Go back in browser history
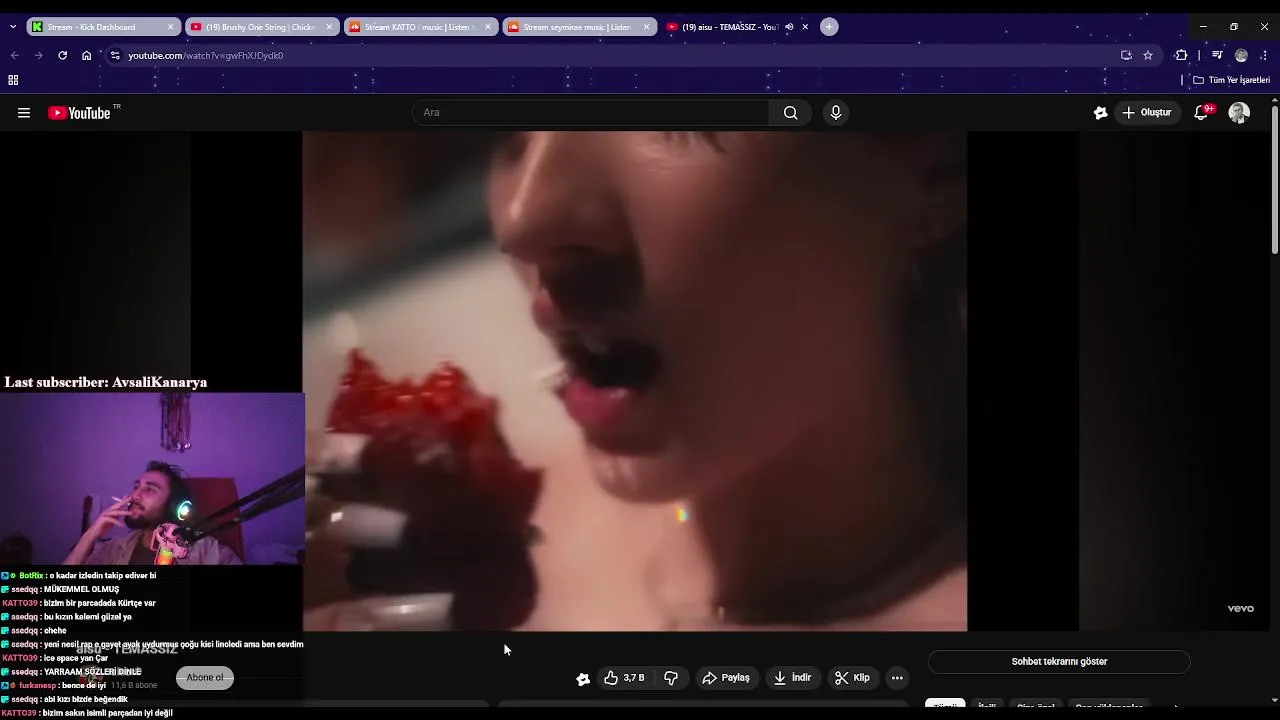Screen dimensions: 1280x720 pos(14,55)
